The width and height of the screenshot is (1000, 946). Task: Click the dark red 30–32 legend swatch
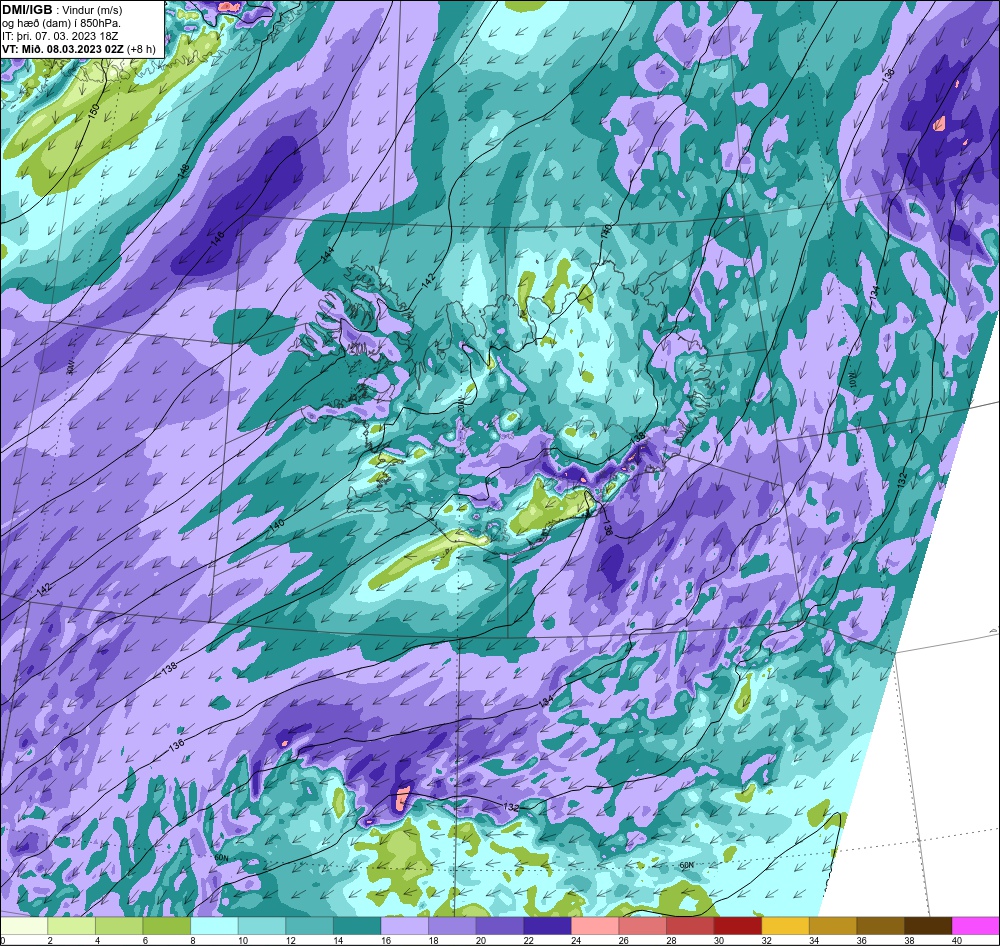pos(737,925)
